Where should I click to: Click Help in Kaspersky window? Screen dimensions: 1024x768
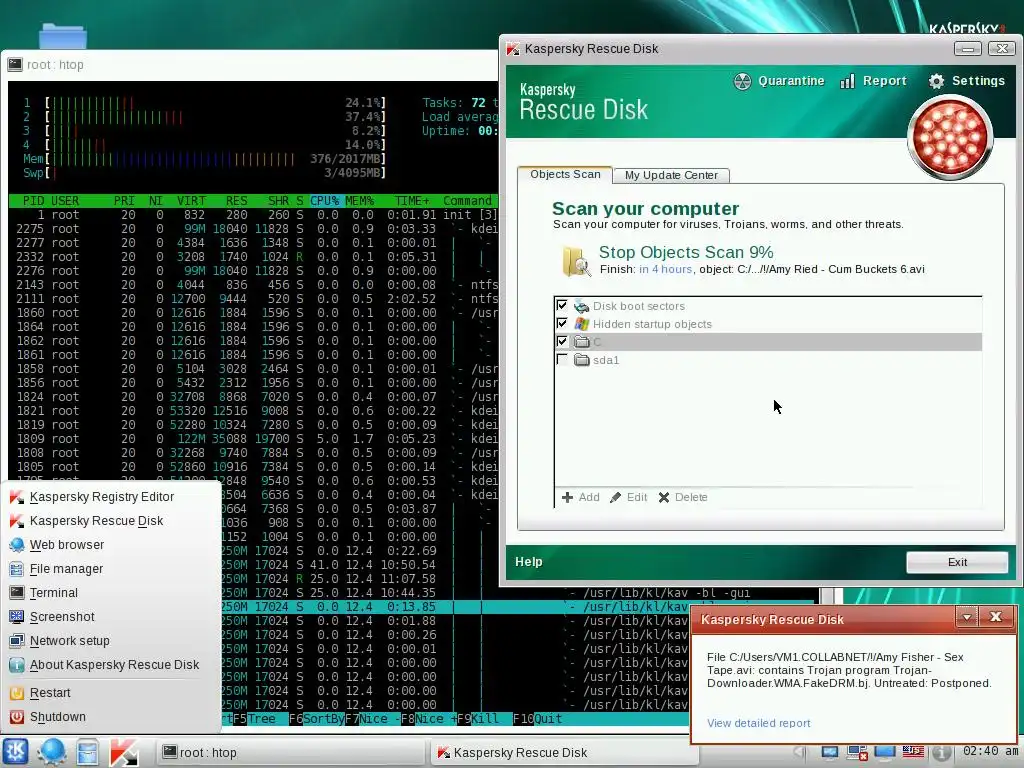[x=528, y=562]
